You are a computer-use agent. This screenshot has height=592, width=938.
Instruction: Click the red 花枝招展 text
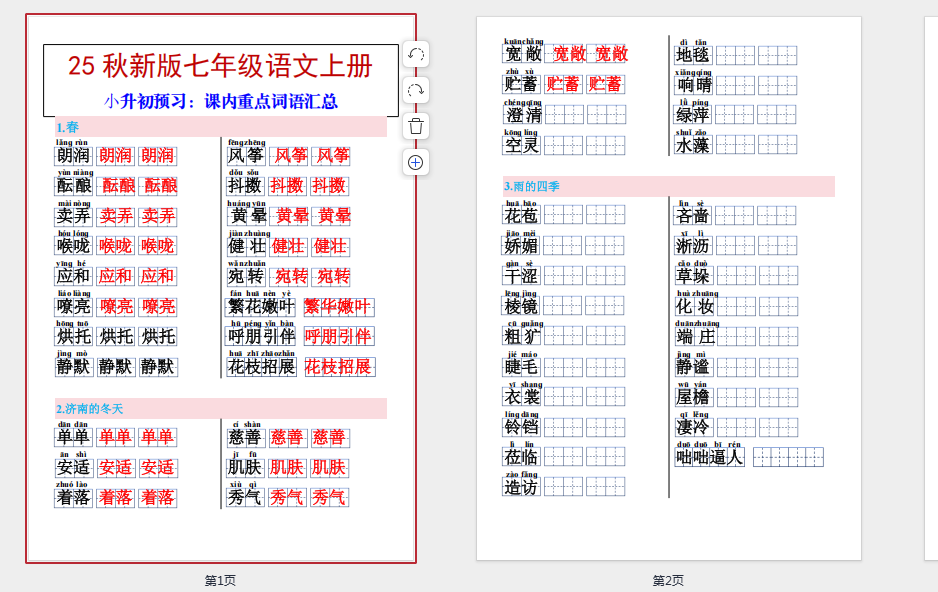coord(339,367)
